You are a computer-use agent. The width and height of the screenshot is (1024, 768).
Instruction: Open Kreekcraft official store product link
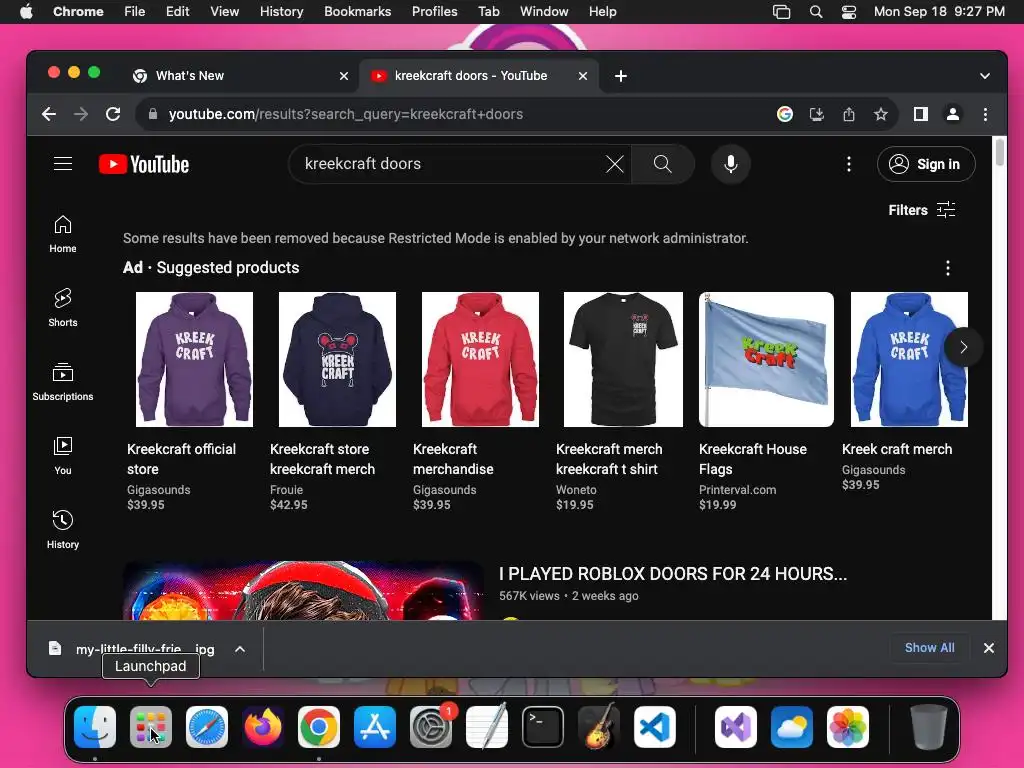(x=182, y=459)
